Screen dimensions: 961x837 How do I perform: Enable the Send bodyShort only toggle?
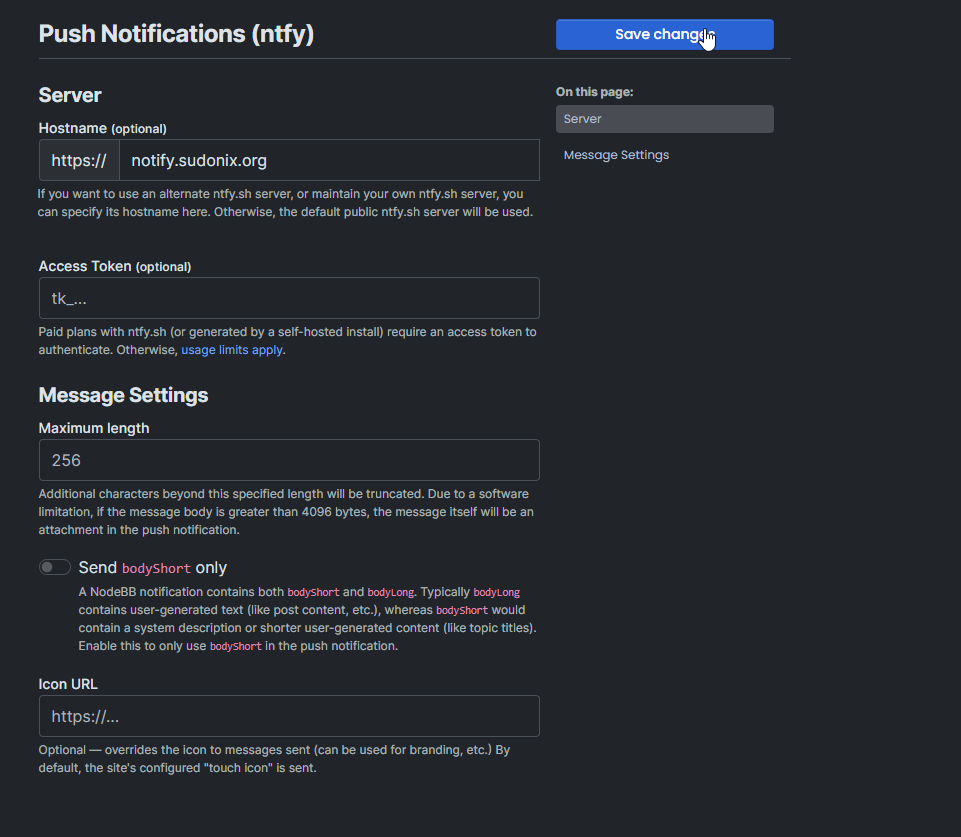55,567
